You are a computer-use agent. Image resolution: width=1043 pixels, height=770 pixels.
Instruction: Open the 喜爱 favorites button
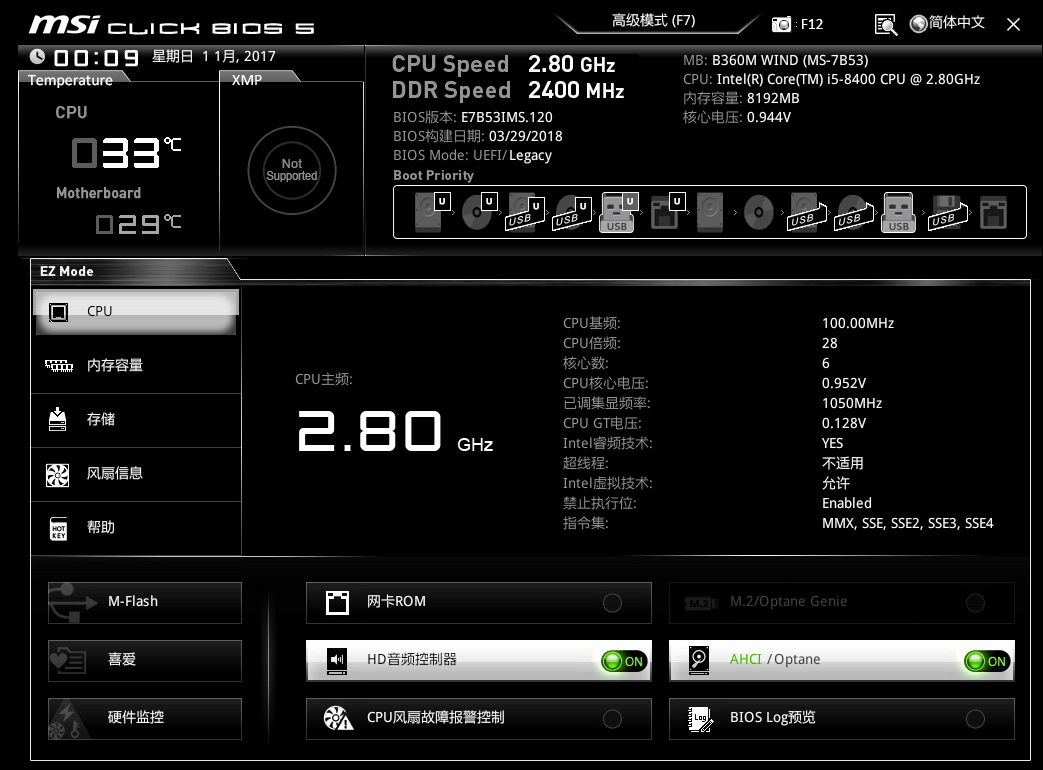coord(144,660)
